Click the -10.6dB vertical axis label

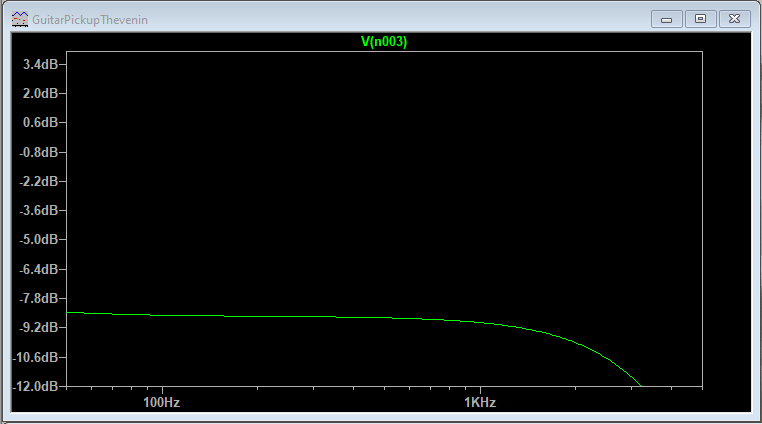[36, 358]
